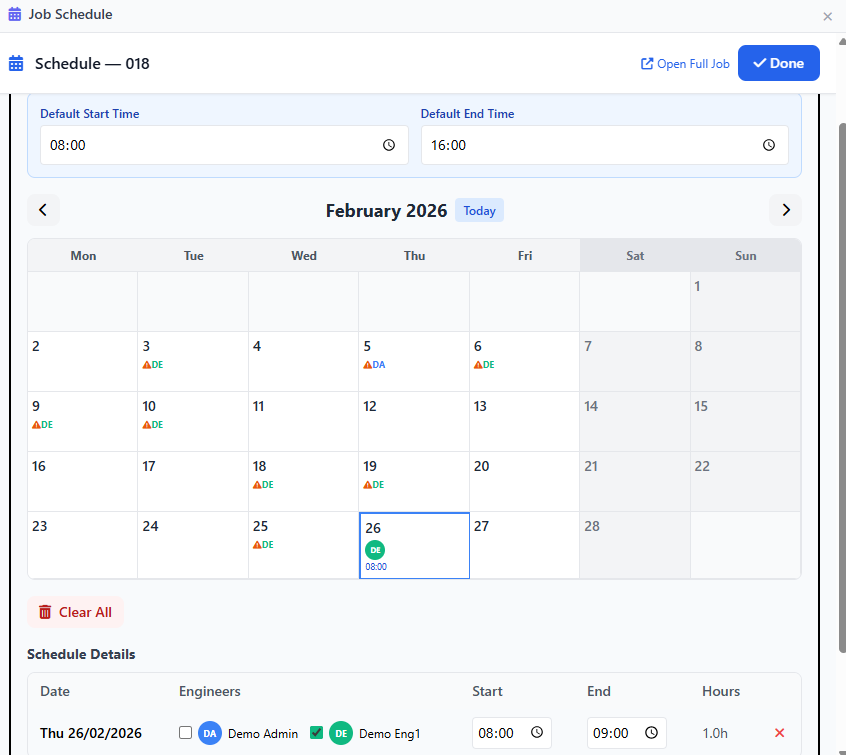The height and width of the screenshot is (755, 846).
Task: Click the Clear All button
Action: pos(76,612)
